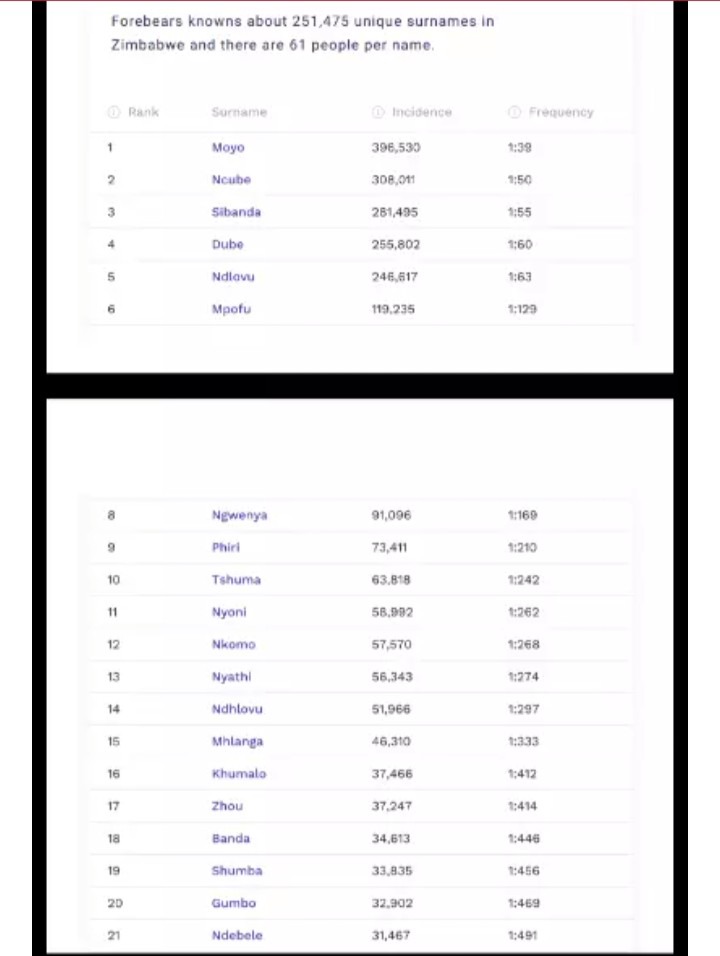Click the info icon beside Rank
This screenshot has height=956, width=720.
114,112
